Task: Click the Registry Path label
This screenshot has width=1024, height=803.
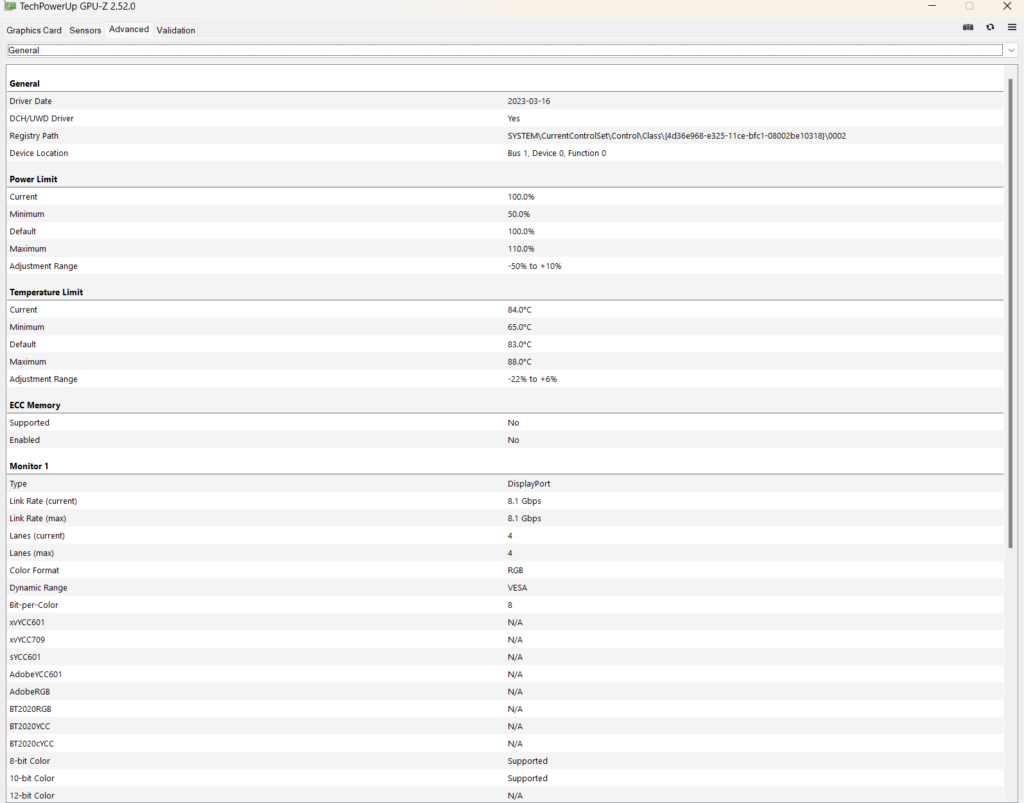Action: (x=34, y=136)
